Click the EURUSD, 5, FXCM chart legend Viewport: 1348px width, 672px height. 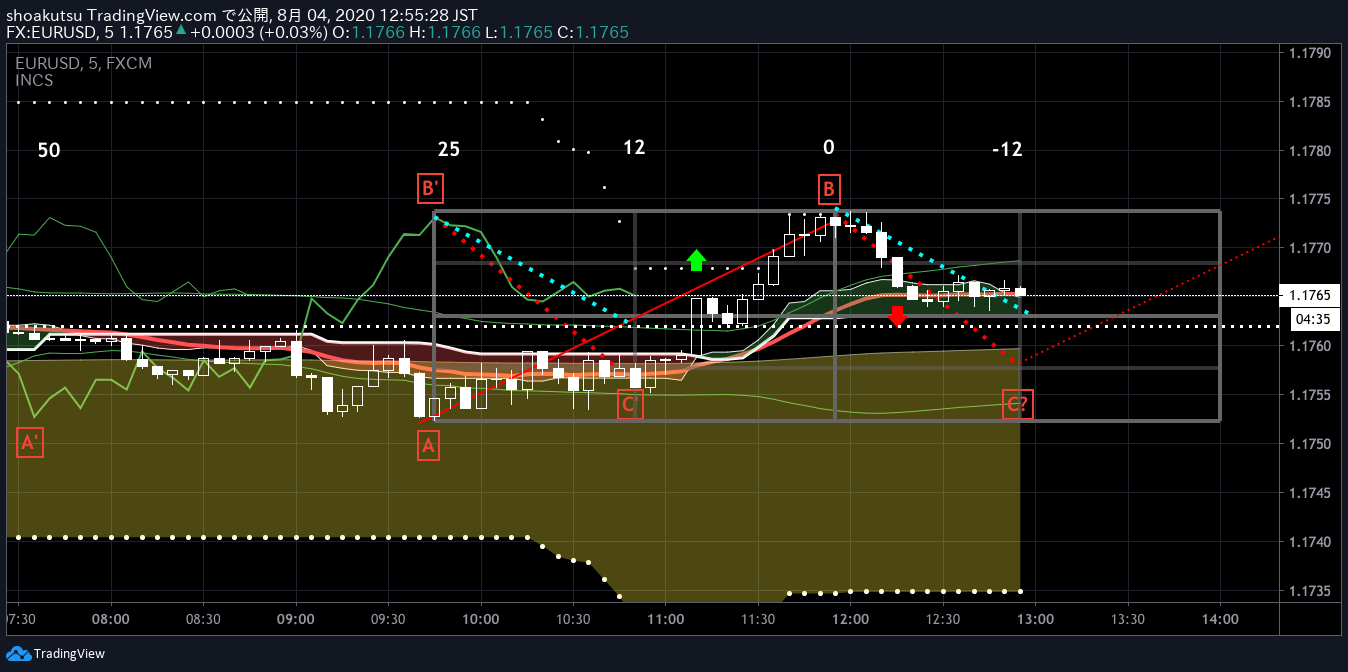tap(83, 63)
